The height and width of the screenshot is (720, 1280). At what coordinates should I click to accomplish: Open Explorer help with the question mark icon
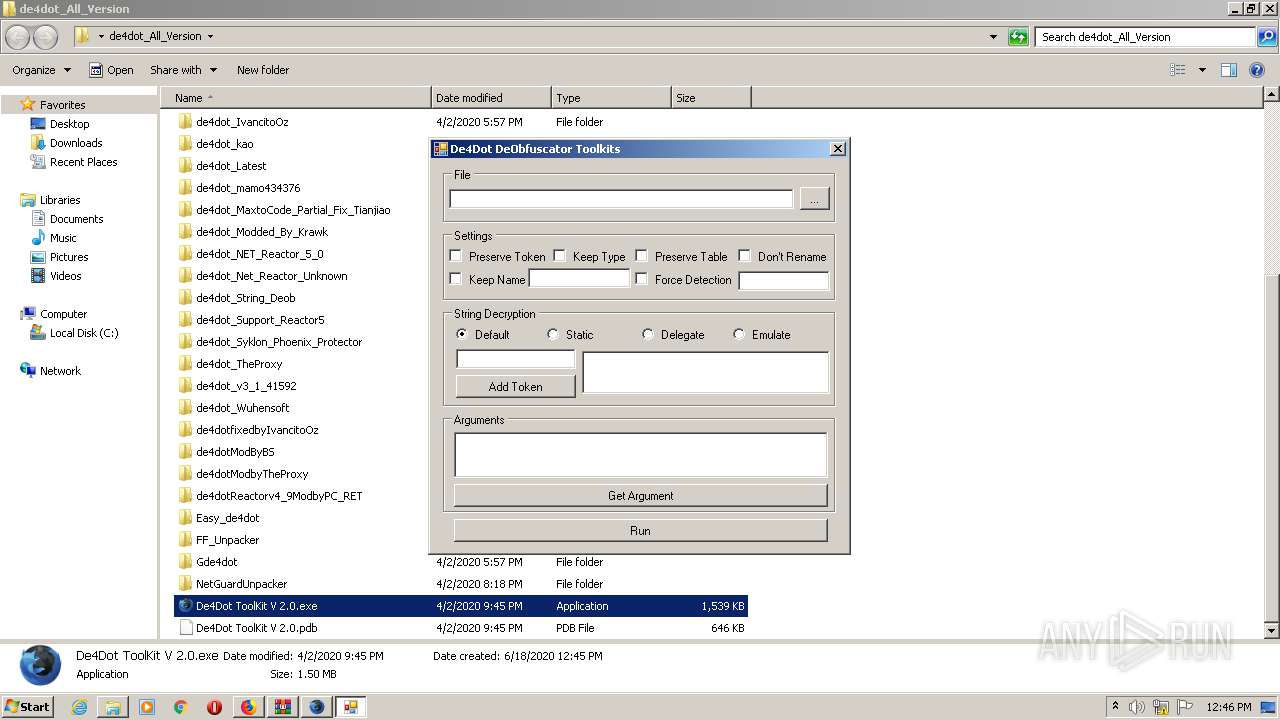click(1257, 70)
